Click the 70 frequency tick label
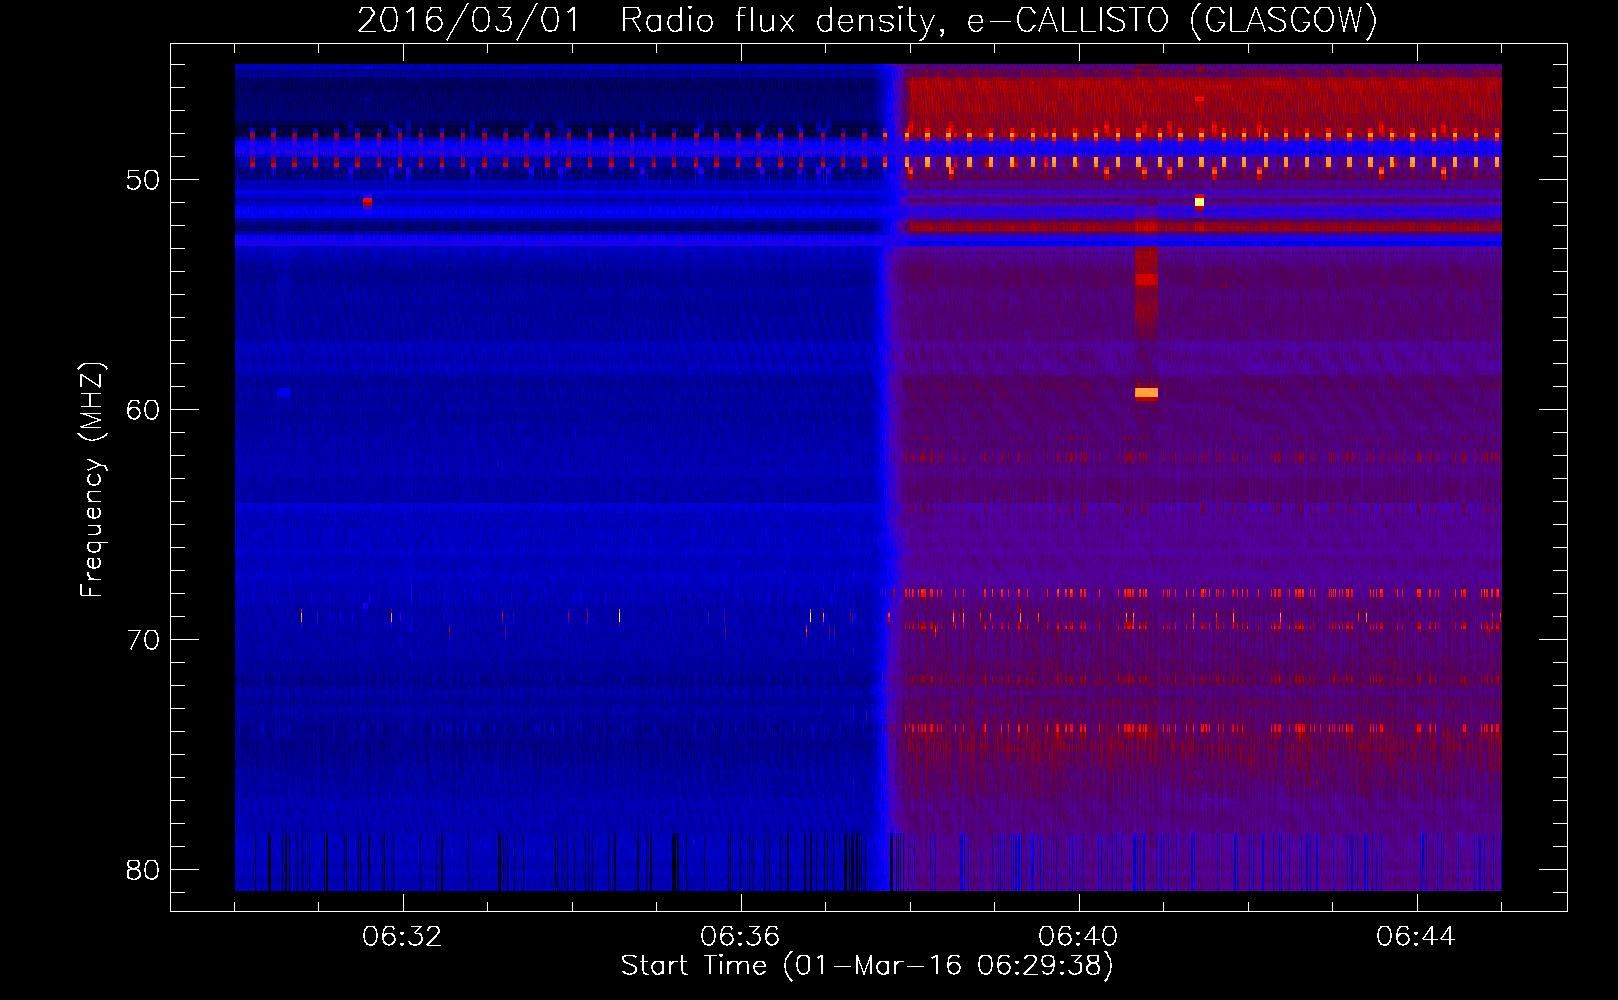1618x1000 pixels. click(143, 640)
